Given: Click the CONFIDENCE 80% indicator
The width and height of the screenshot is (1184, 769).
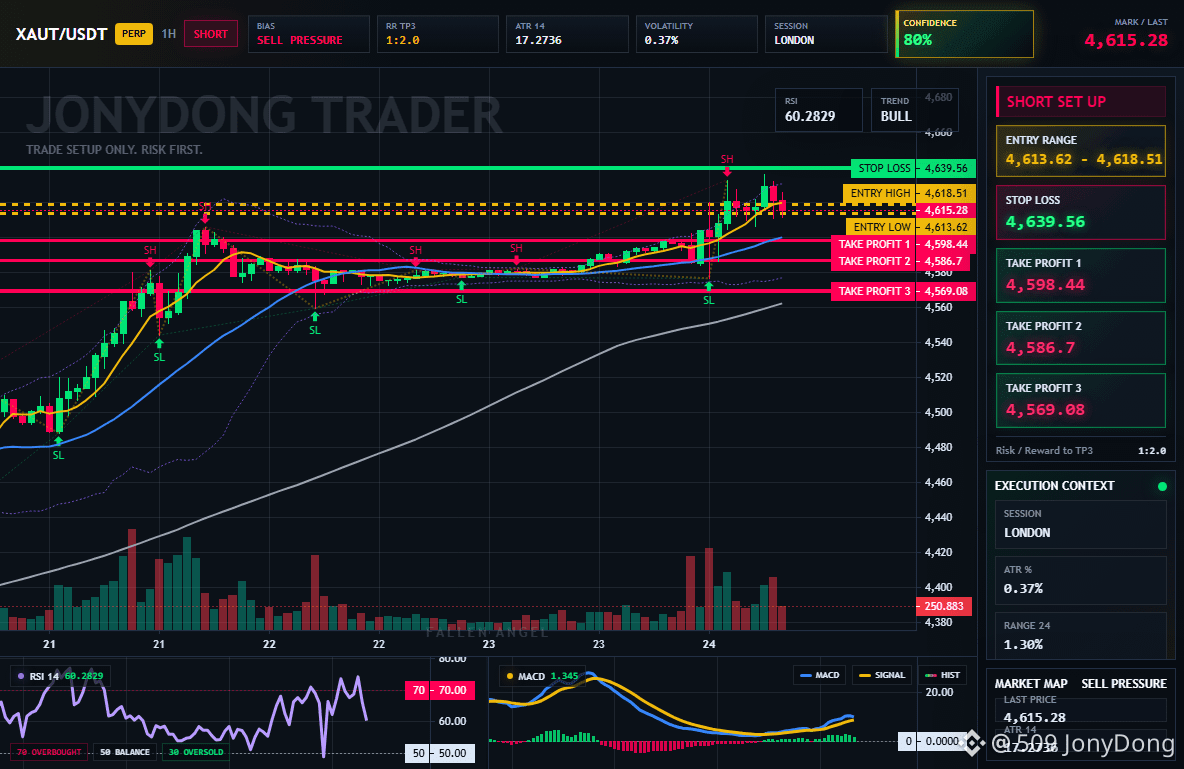Looking at the screenshot, I should [x=964, y=34].
